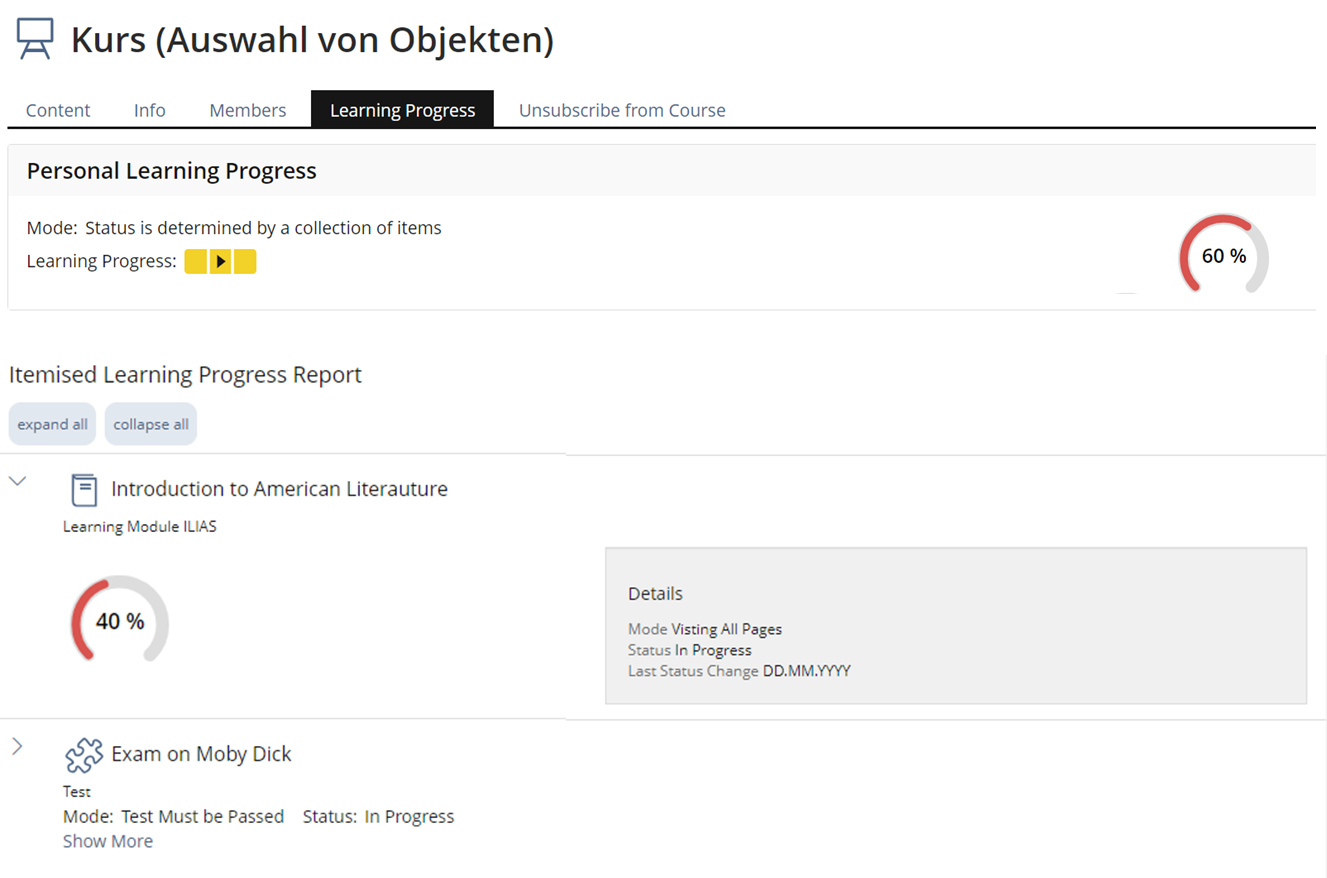This screenshot has width=1327, height=878.
Task: Select the Learning Progress tab
Action: [402, 110]
